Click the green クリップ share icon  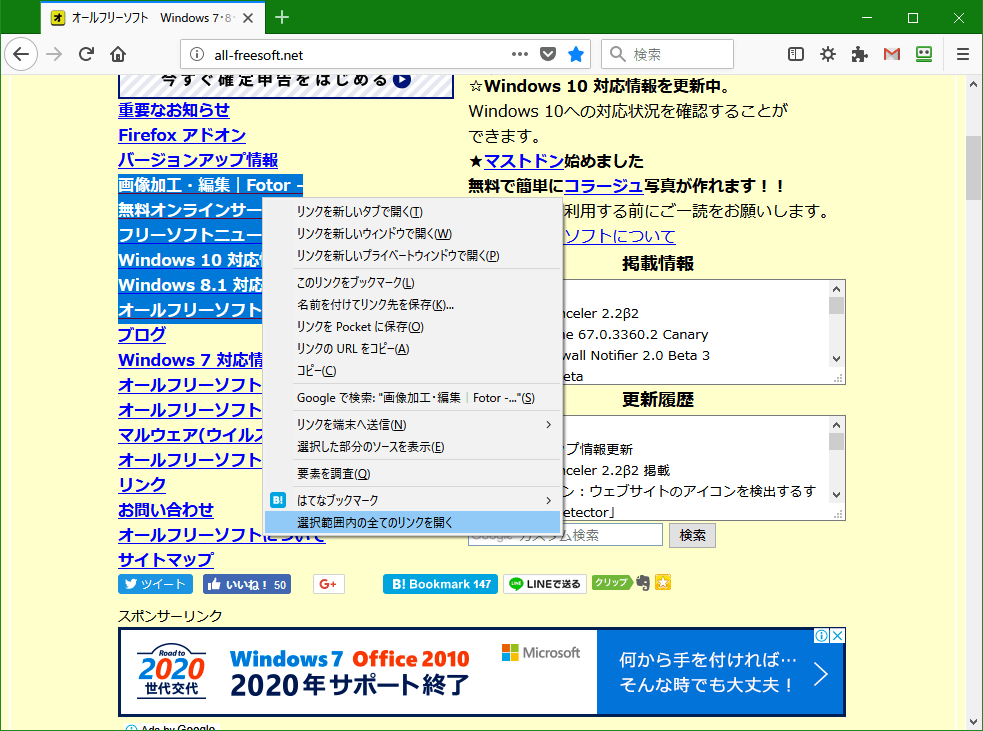pyautogui.click(x=611, y=583)
